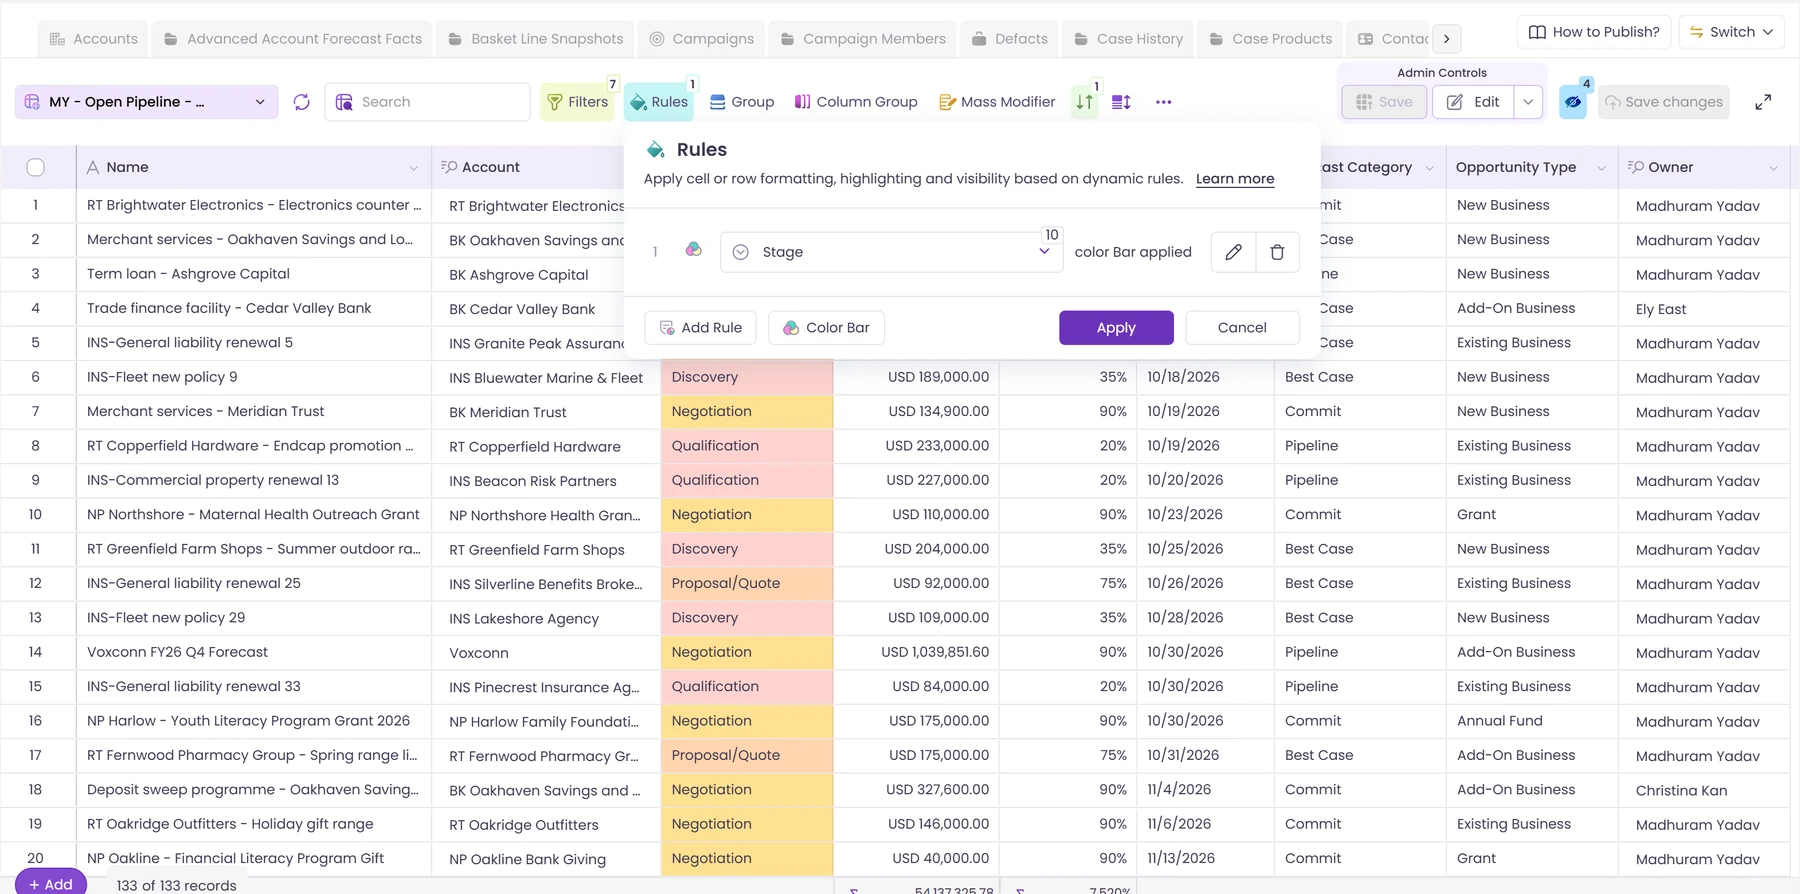Click the Edit admin control button
The image size is (1800, 894).
tap(1474, 102)
